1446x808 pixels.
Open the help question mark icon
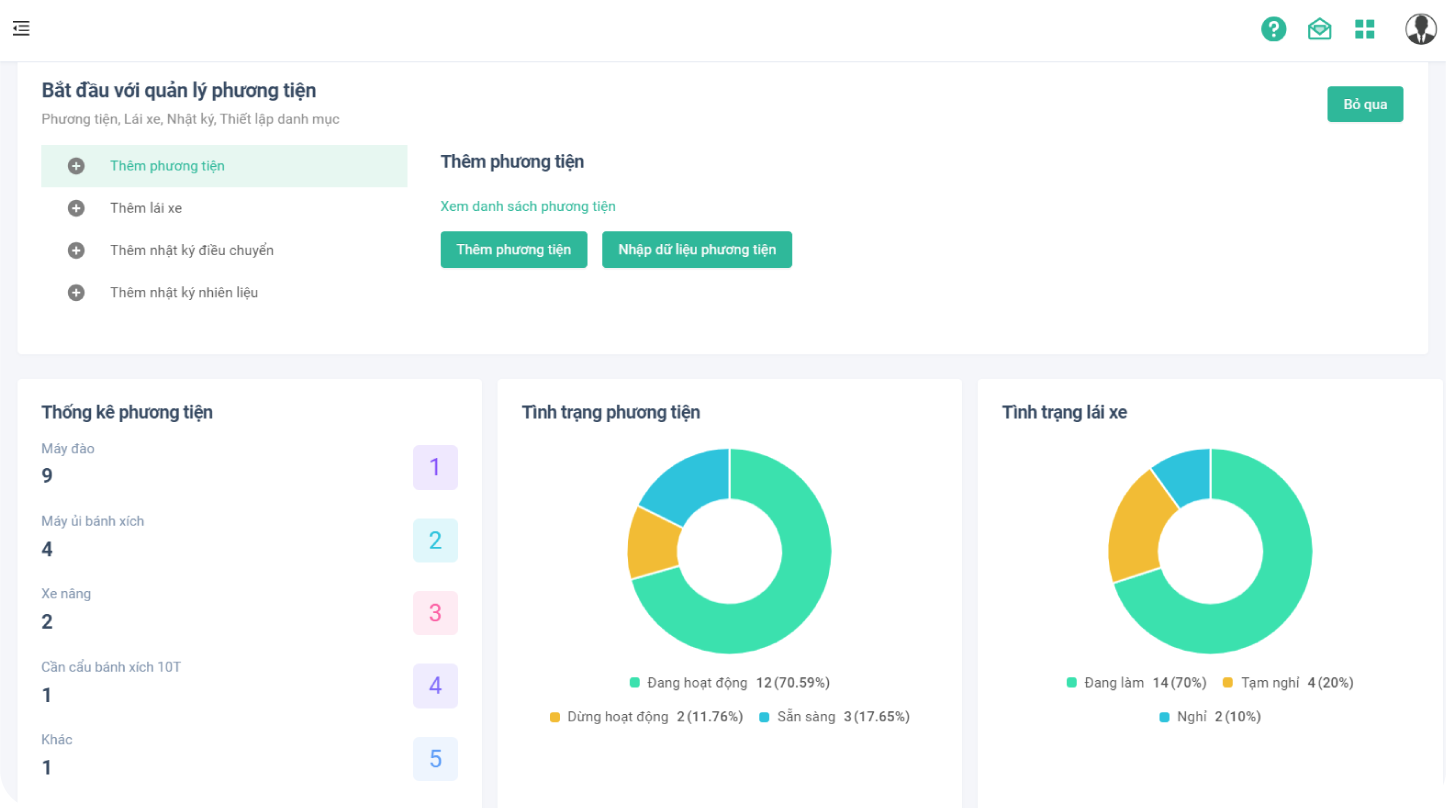pyautogui.click(x=1273, y=29)
